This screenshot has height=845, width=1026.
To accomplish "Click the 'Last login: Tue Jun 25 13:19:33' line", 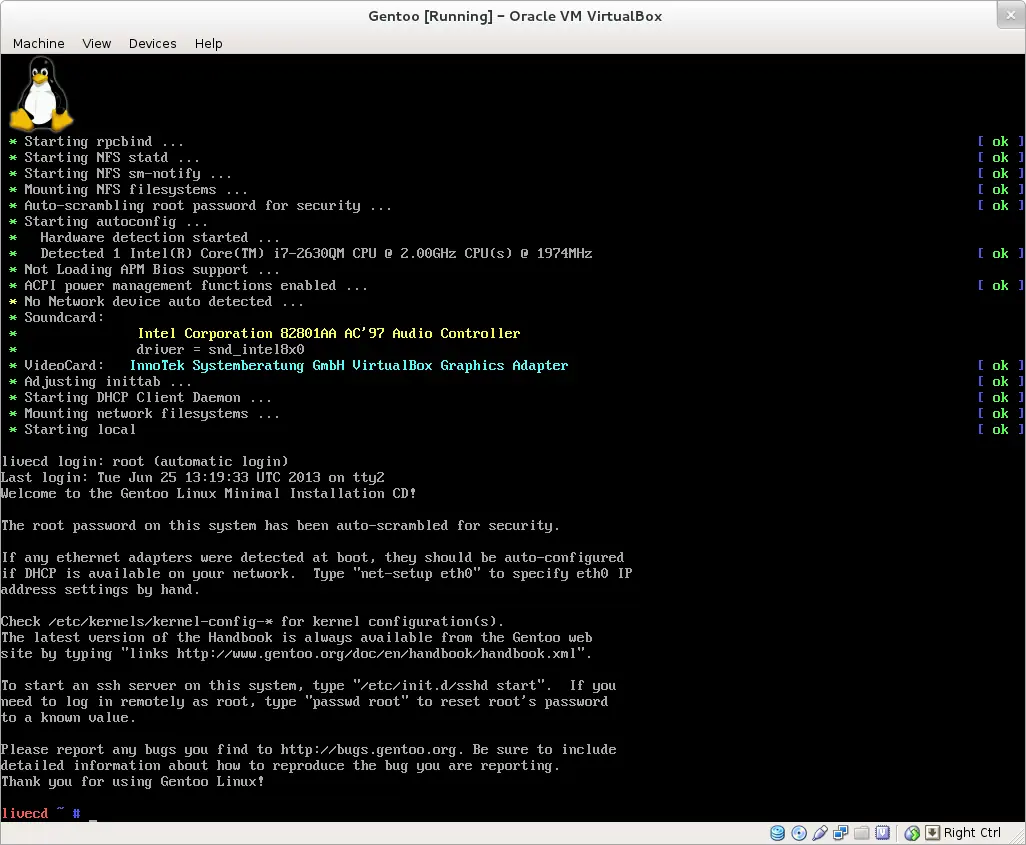I will [192, 478].
